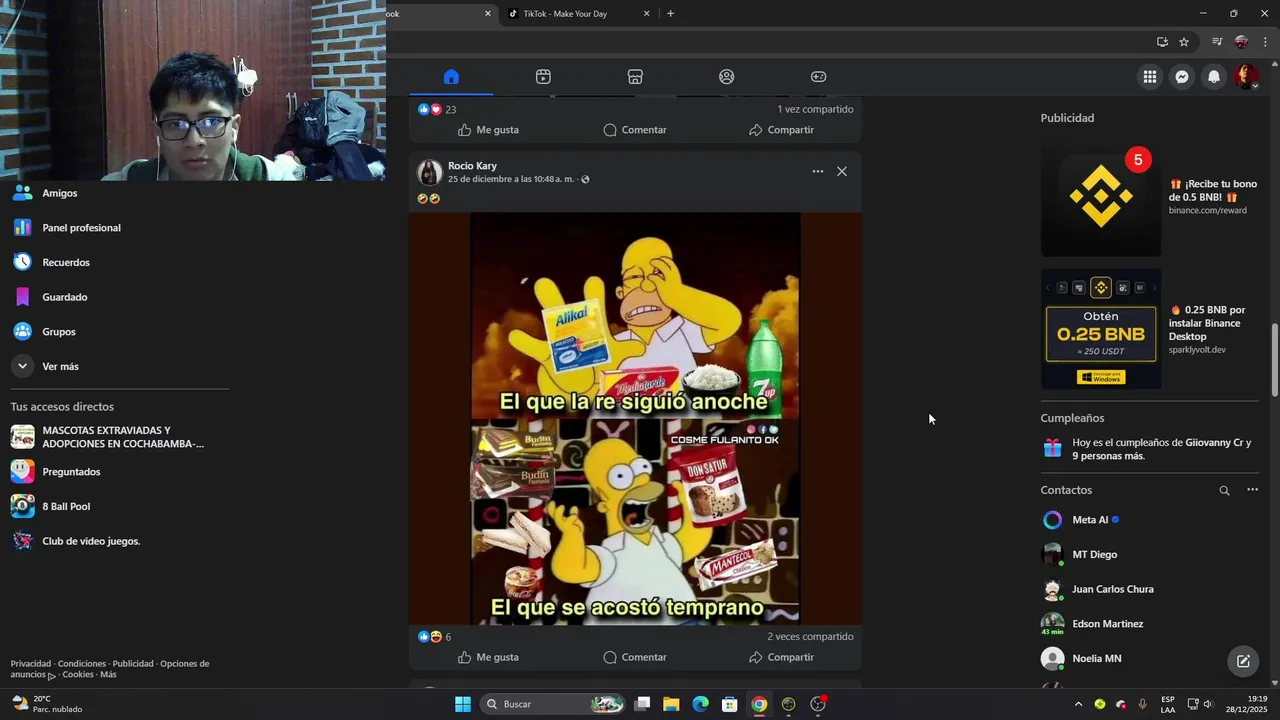Search contacts with the magnifier icon
Viewport: 1280px width, 720px height.
coord(1224,491)
